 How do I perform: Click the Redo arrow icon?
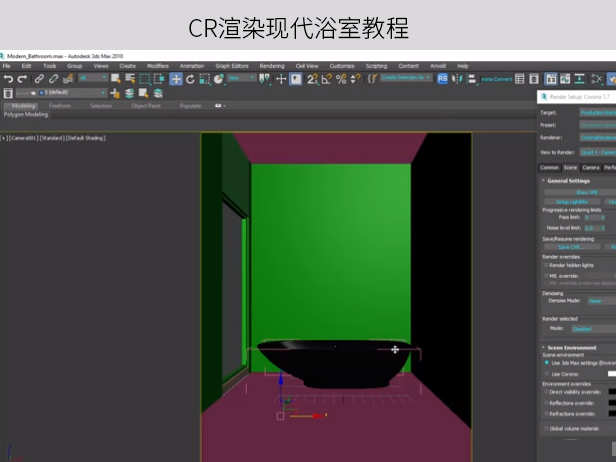[x=22, y=78]
